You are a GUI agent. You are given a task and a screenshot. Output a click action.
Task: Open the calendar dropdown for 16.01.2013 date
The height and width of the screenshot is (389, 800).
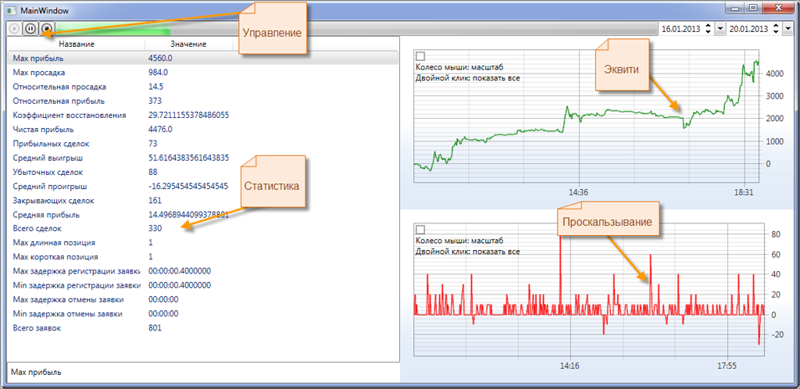719,29
